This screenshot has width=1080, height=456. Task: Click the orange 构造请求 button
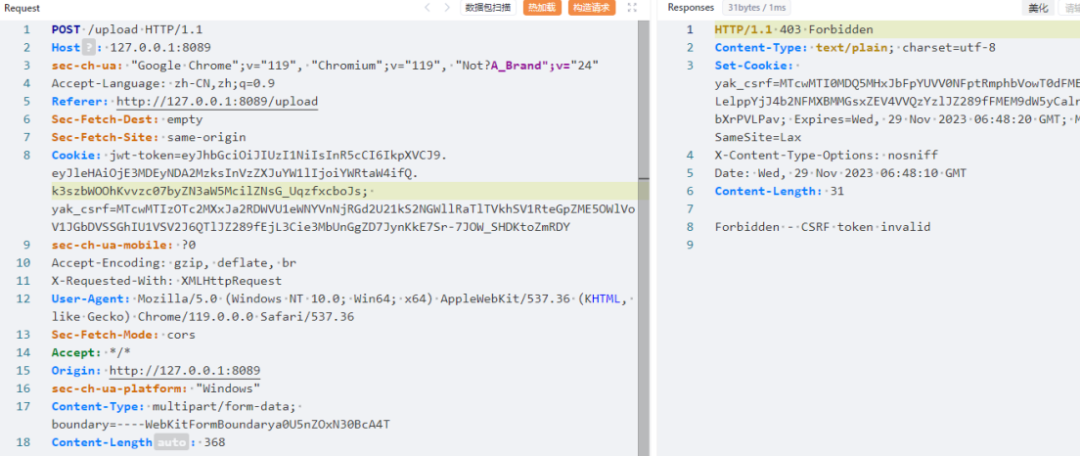592,8
